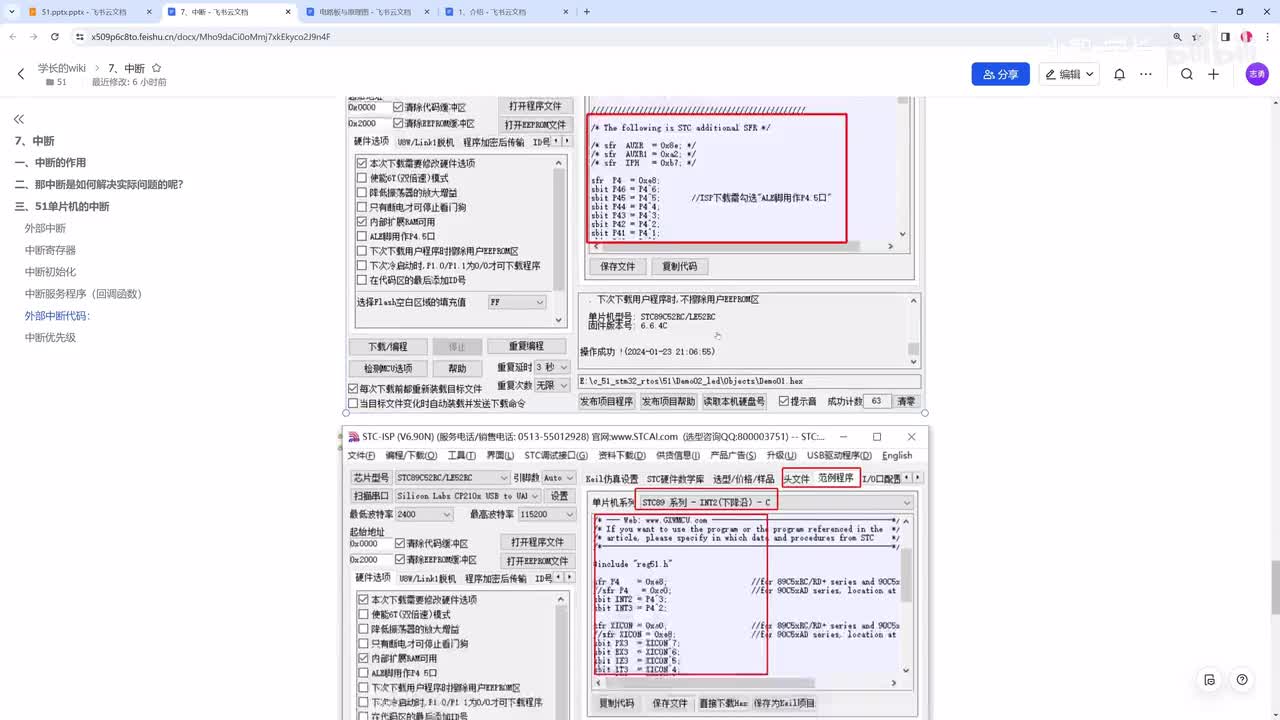Open the 学长的wiki breadcrumb link

coord(62,68)
